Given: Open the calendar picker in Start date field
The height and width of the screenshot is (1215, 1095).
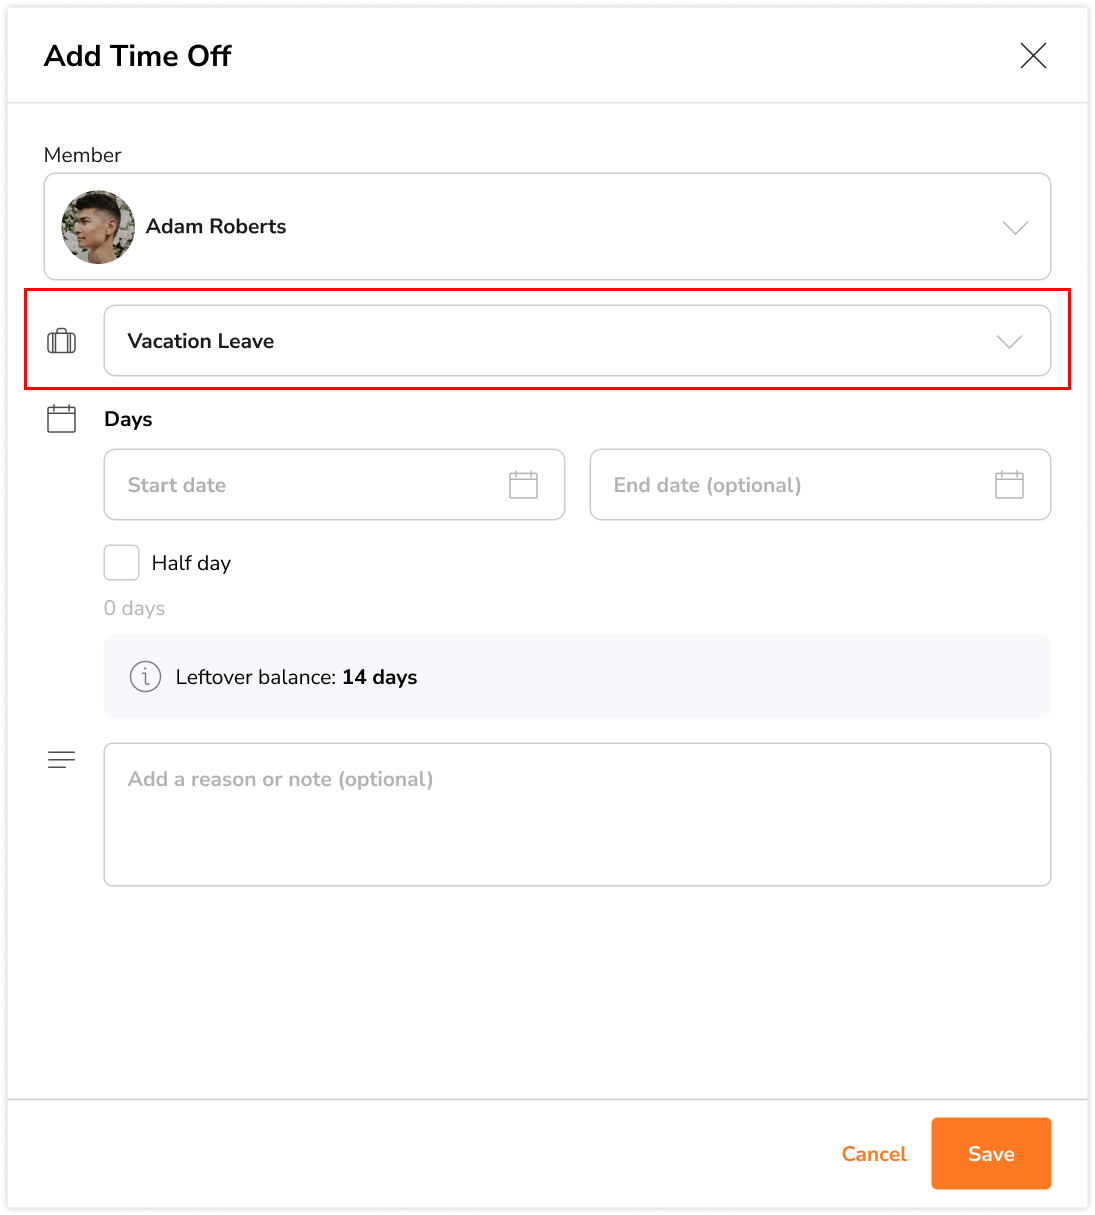Looking at the screenshot, I should pos(523,484).
